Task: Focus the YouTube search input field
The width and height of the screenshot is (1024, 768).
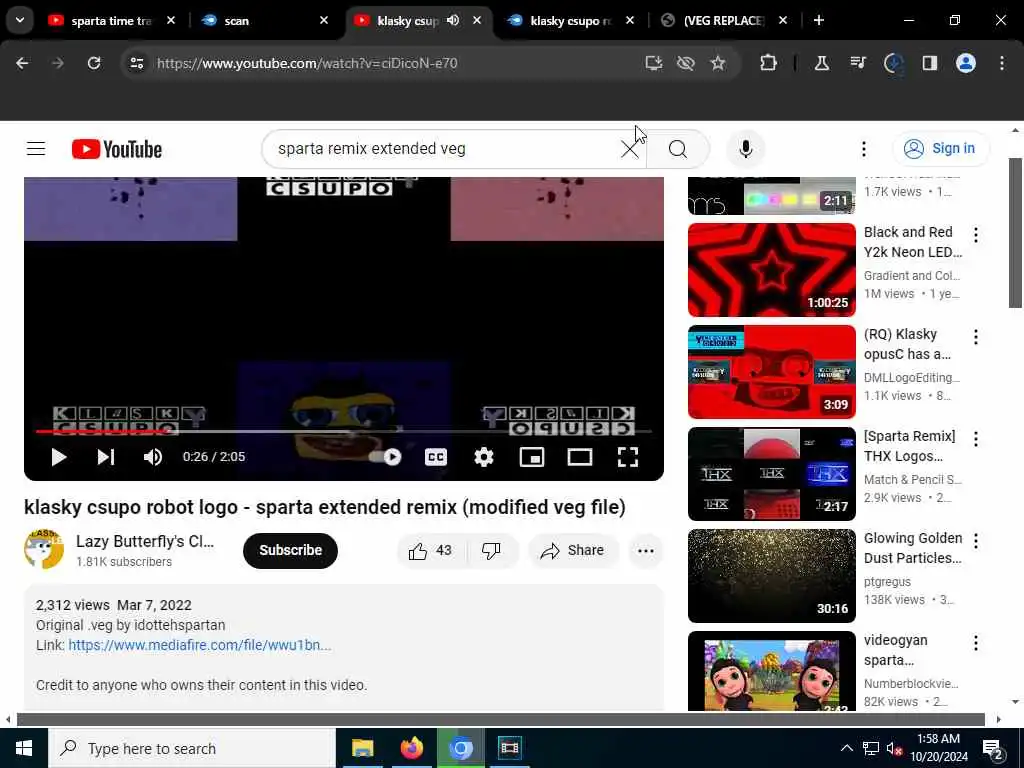Action: (x=444, y=149)
